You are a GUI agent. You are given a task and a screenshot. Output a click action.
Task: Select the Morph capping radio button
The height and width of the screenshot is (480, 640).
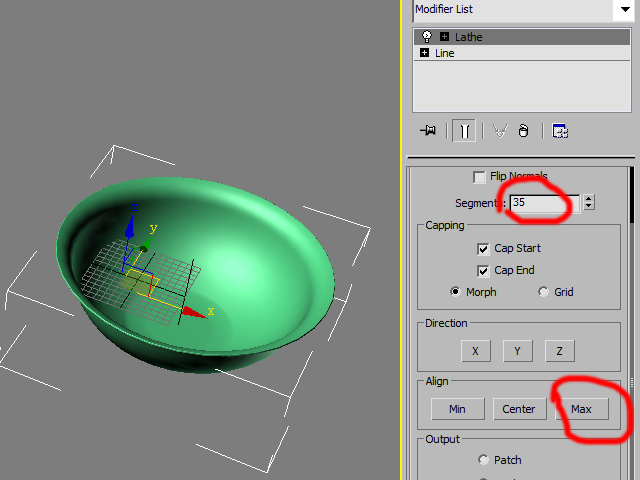[x=456, y=292]
